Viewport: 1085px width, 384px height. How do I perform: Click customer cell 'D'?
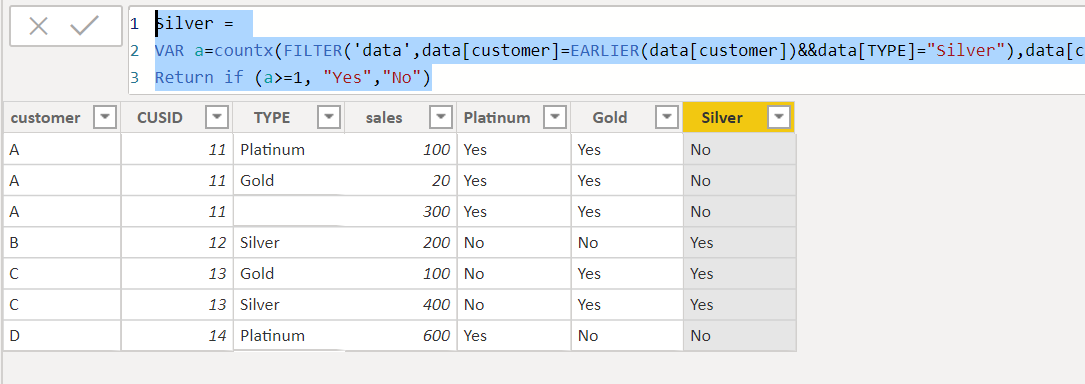62,336
